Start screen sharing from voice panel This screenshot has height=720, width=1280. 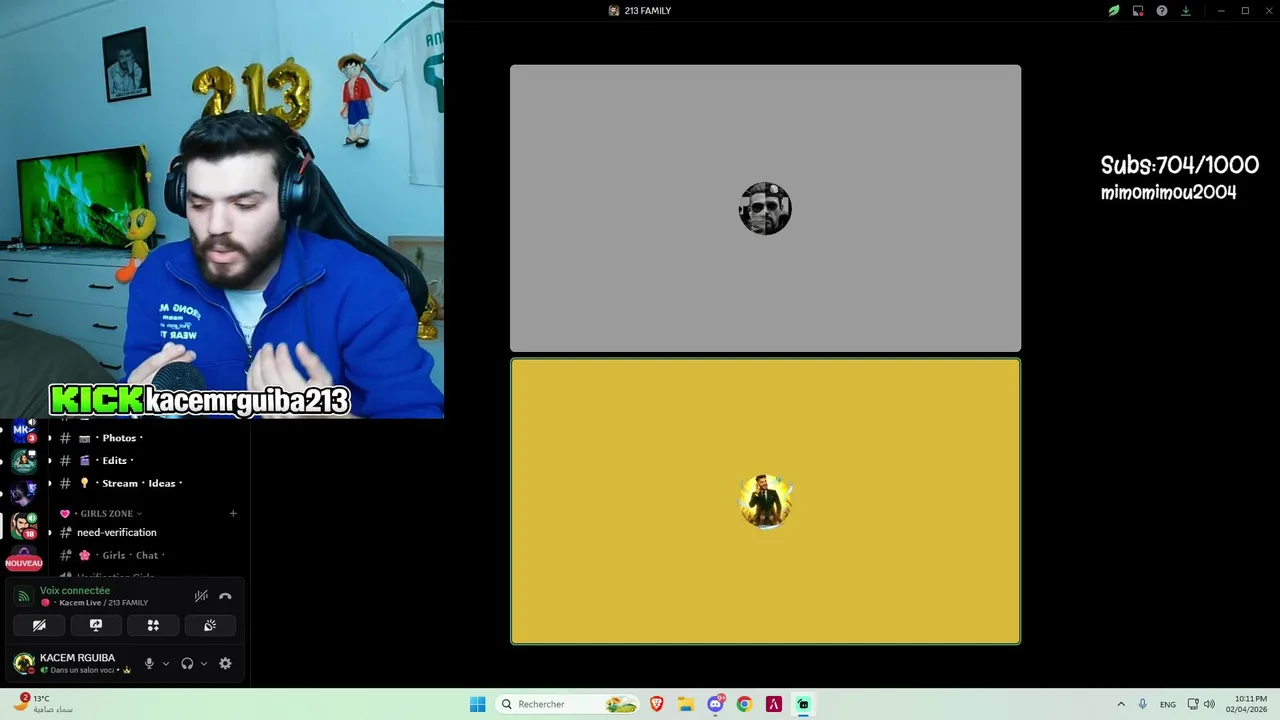tap(96, 625)
